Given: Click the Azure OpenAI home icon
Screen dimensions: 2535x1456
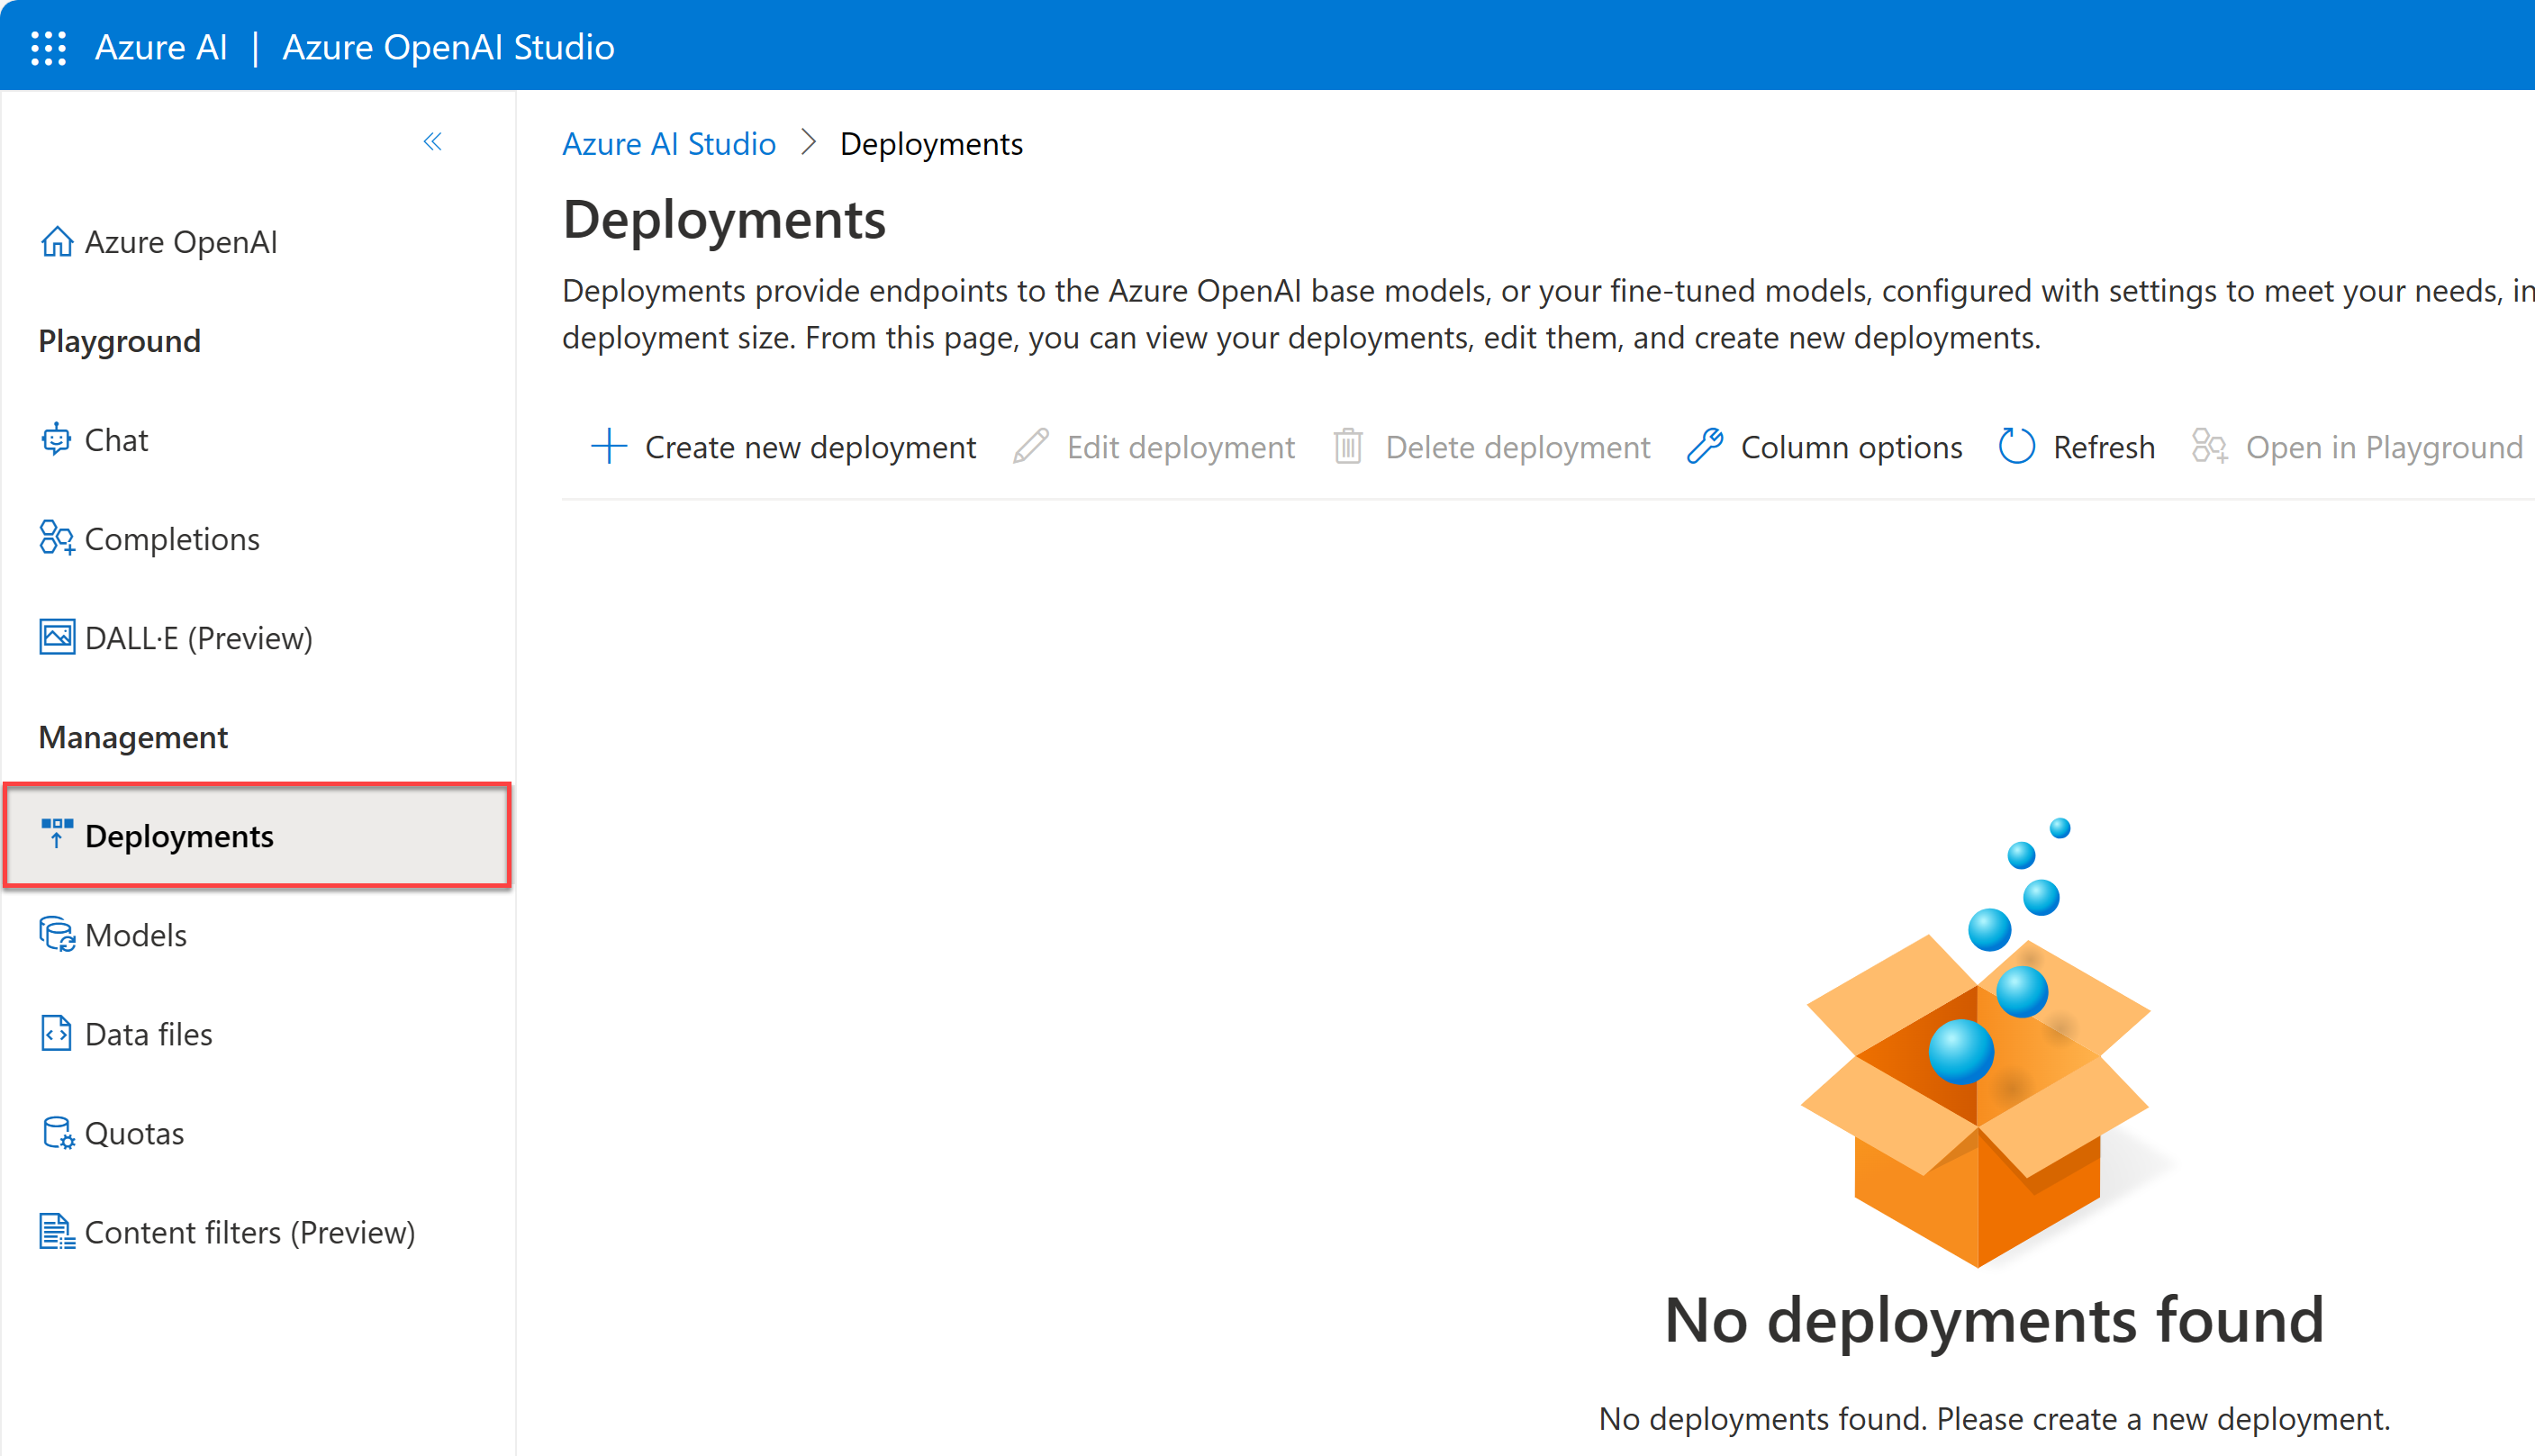Looking at the screenshot, I should tap(57, 241).
